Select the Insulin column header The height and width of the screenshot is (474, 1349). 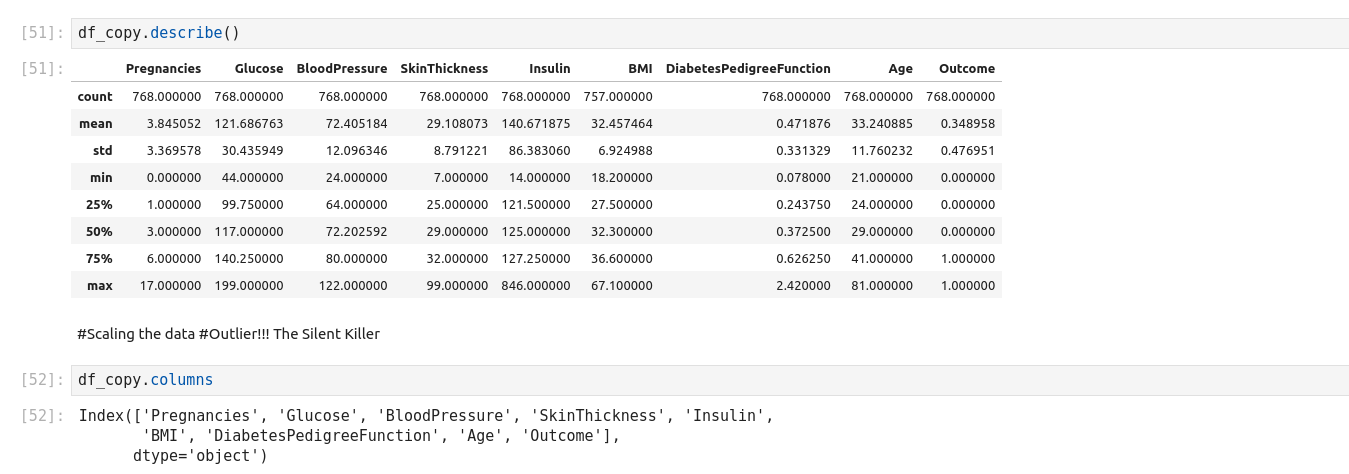tap(549, 69)
